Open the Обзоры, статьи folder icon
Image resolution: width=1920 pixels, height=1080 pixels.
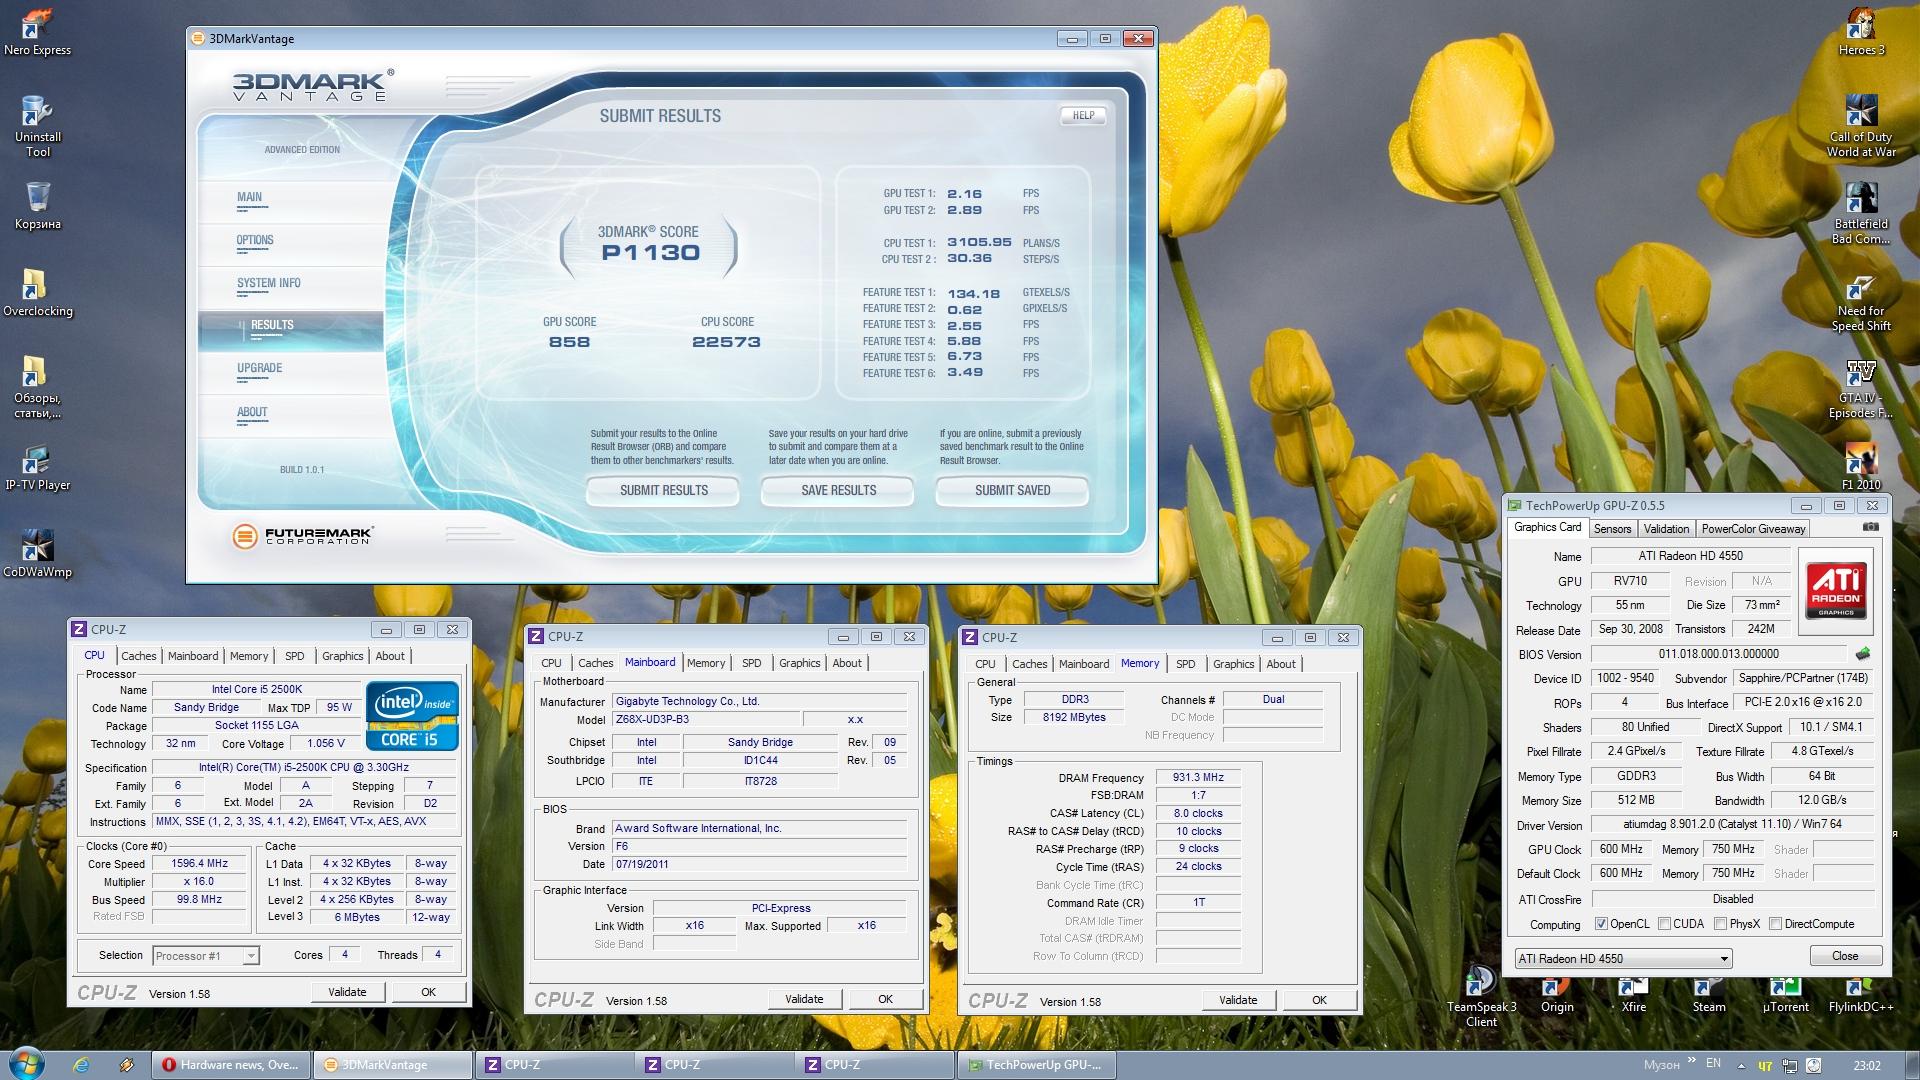tap(37, 386)
